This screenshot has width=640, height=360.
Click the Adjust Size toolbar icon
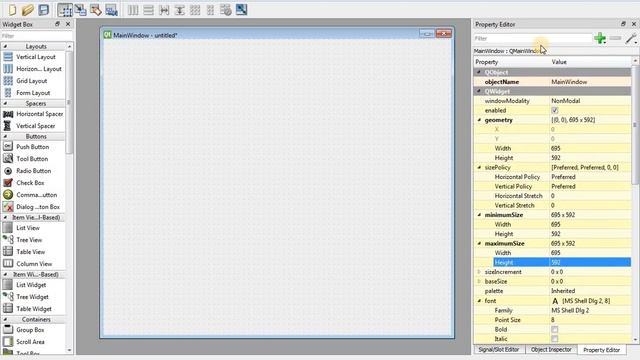point(241,9)
